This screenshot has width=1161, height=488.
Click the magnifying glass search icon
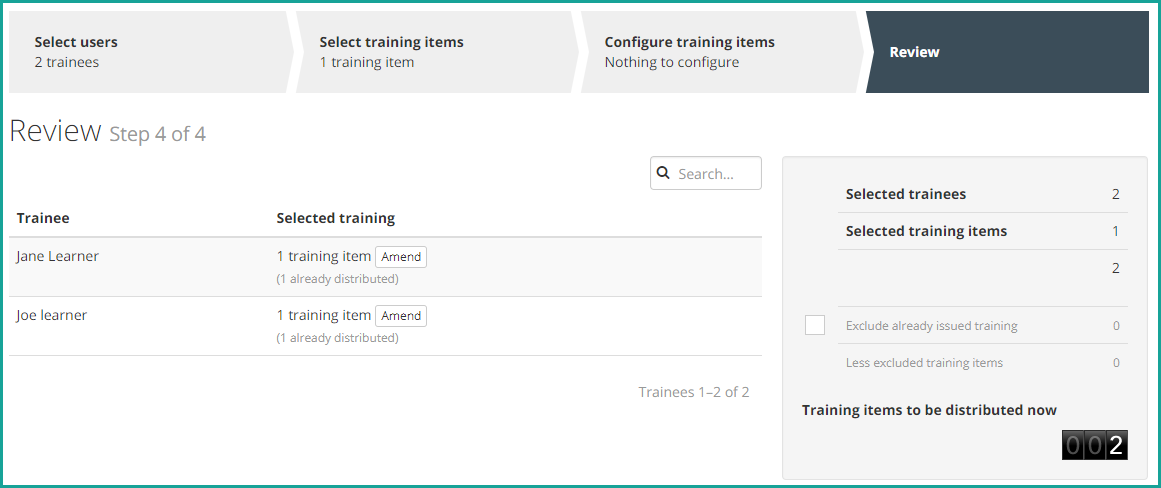coord(663,173)
